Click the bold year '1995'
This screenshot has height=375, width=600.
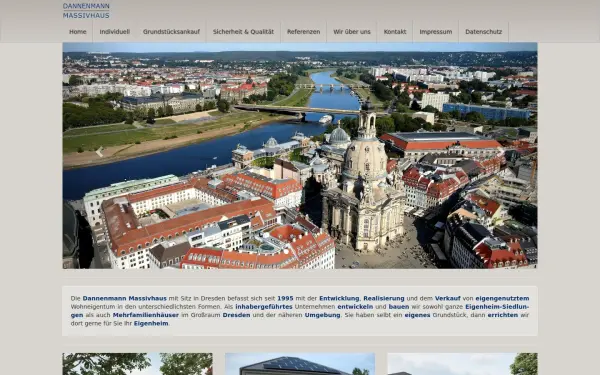(285, 298)
